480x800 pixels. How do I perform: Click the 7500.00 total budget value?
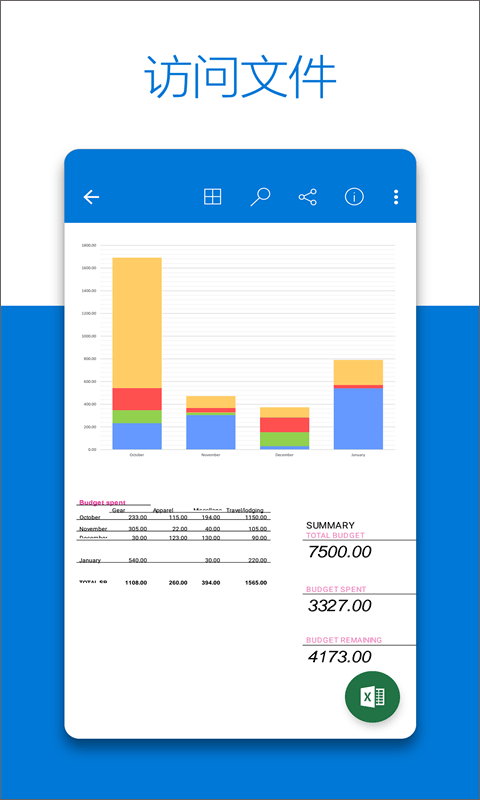point(340,552)
